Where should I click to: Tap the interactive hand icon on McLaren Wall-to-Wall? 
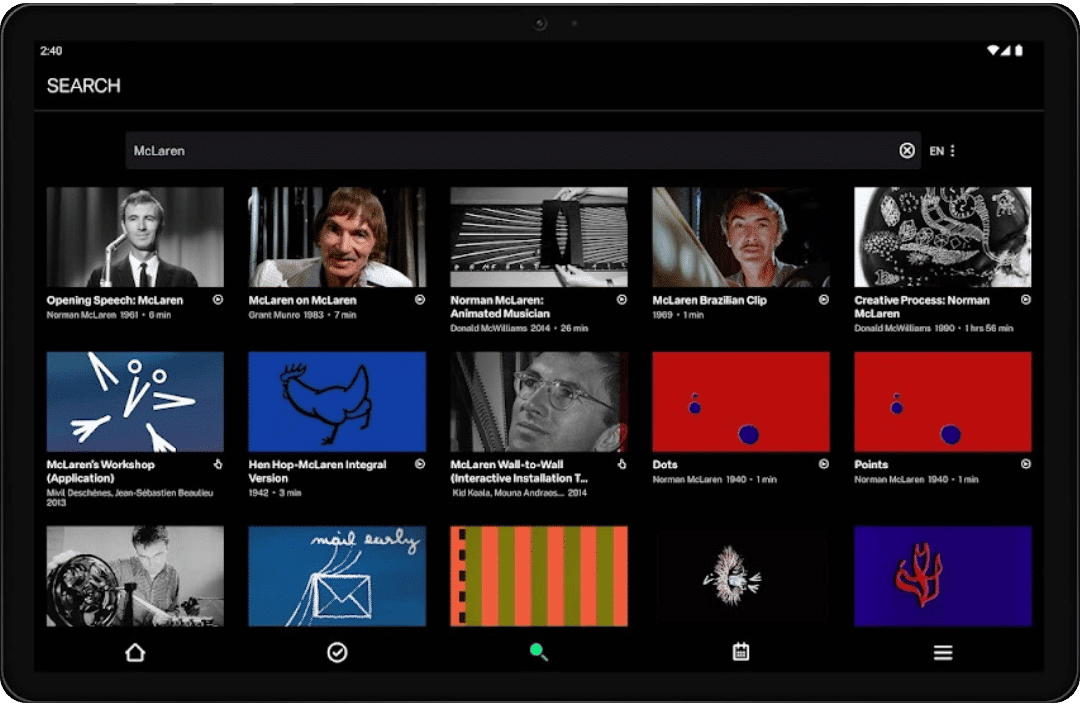tap(621, 464)
